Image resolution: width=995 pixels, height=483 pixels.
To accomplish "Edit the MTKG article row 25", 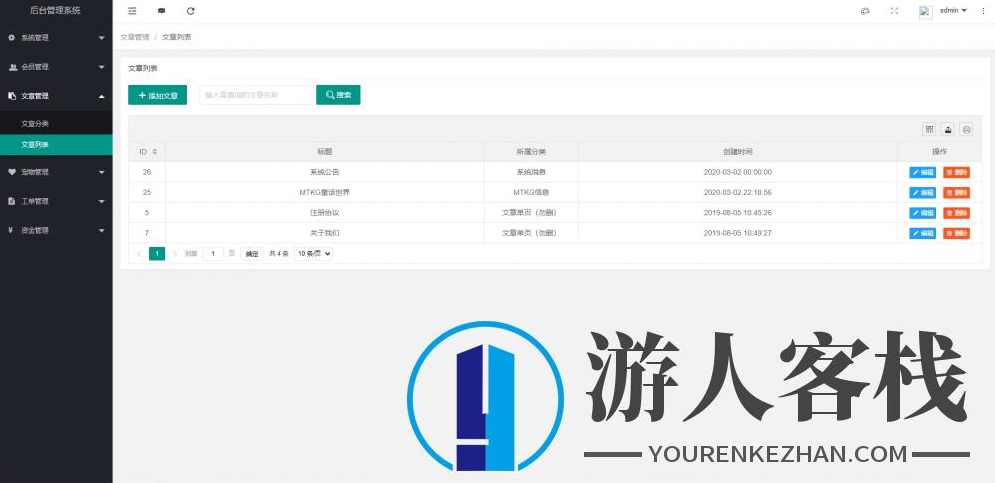I will pyautogui.click(x=922, y=193).
